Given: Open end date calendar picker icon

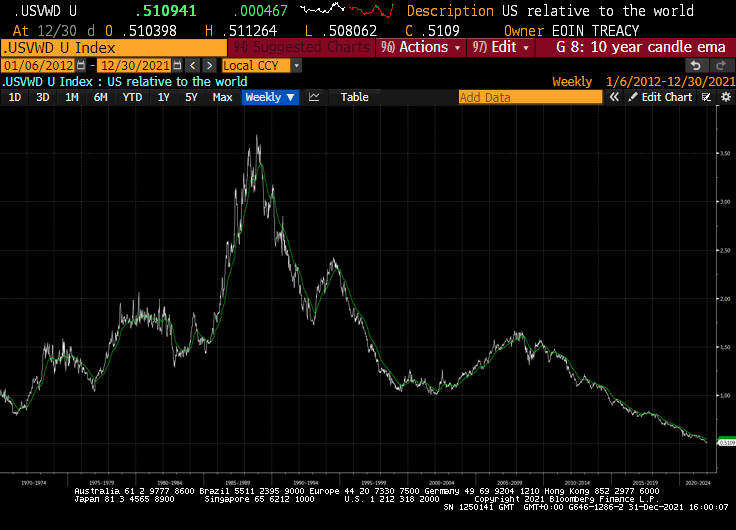Looking at the screenshot, I should pyautogui.click(x=178, y=65).
